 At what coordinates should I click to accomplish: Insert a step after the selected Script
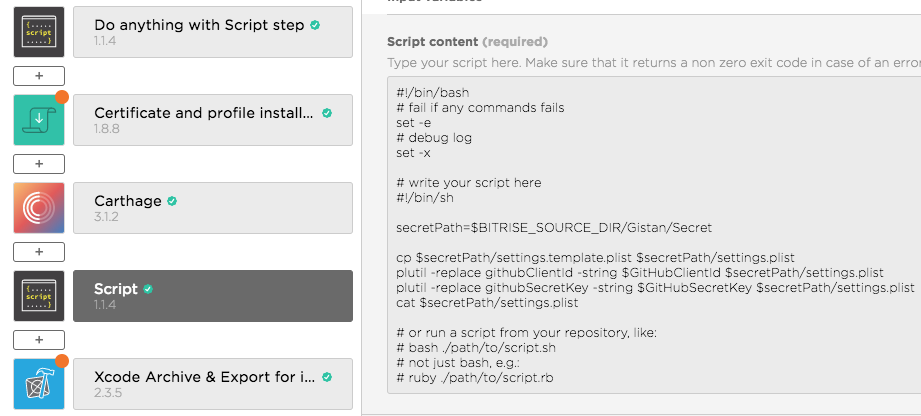coord(39,339)
